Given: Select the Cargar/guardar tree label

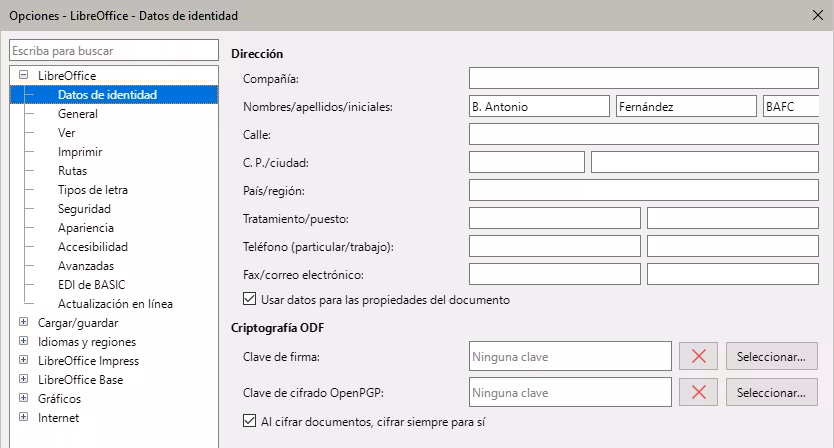Looking at the screenshot, I should click(x=78, y=323).
